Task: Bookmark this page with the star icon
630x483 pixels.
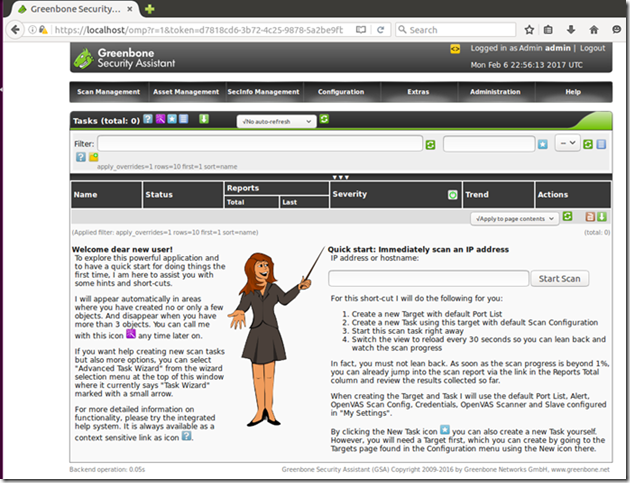Action: 530,30
